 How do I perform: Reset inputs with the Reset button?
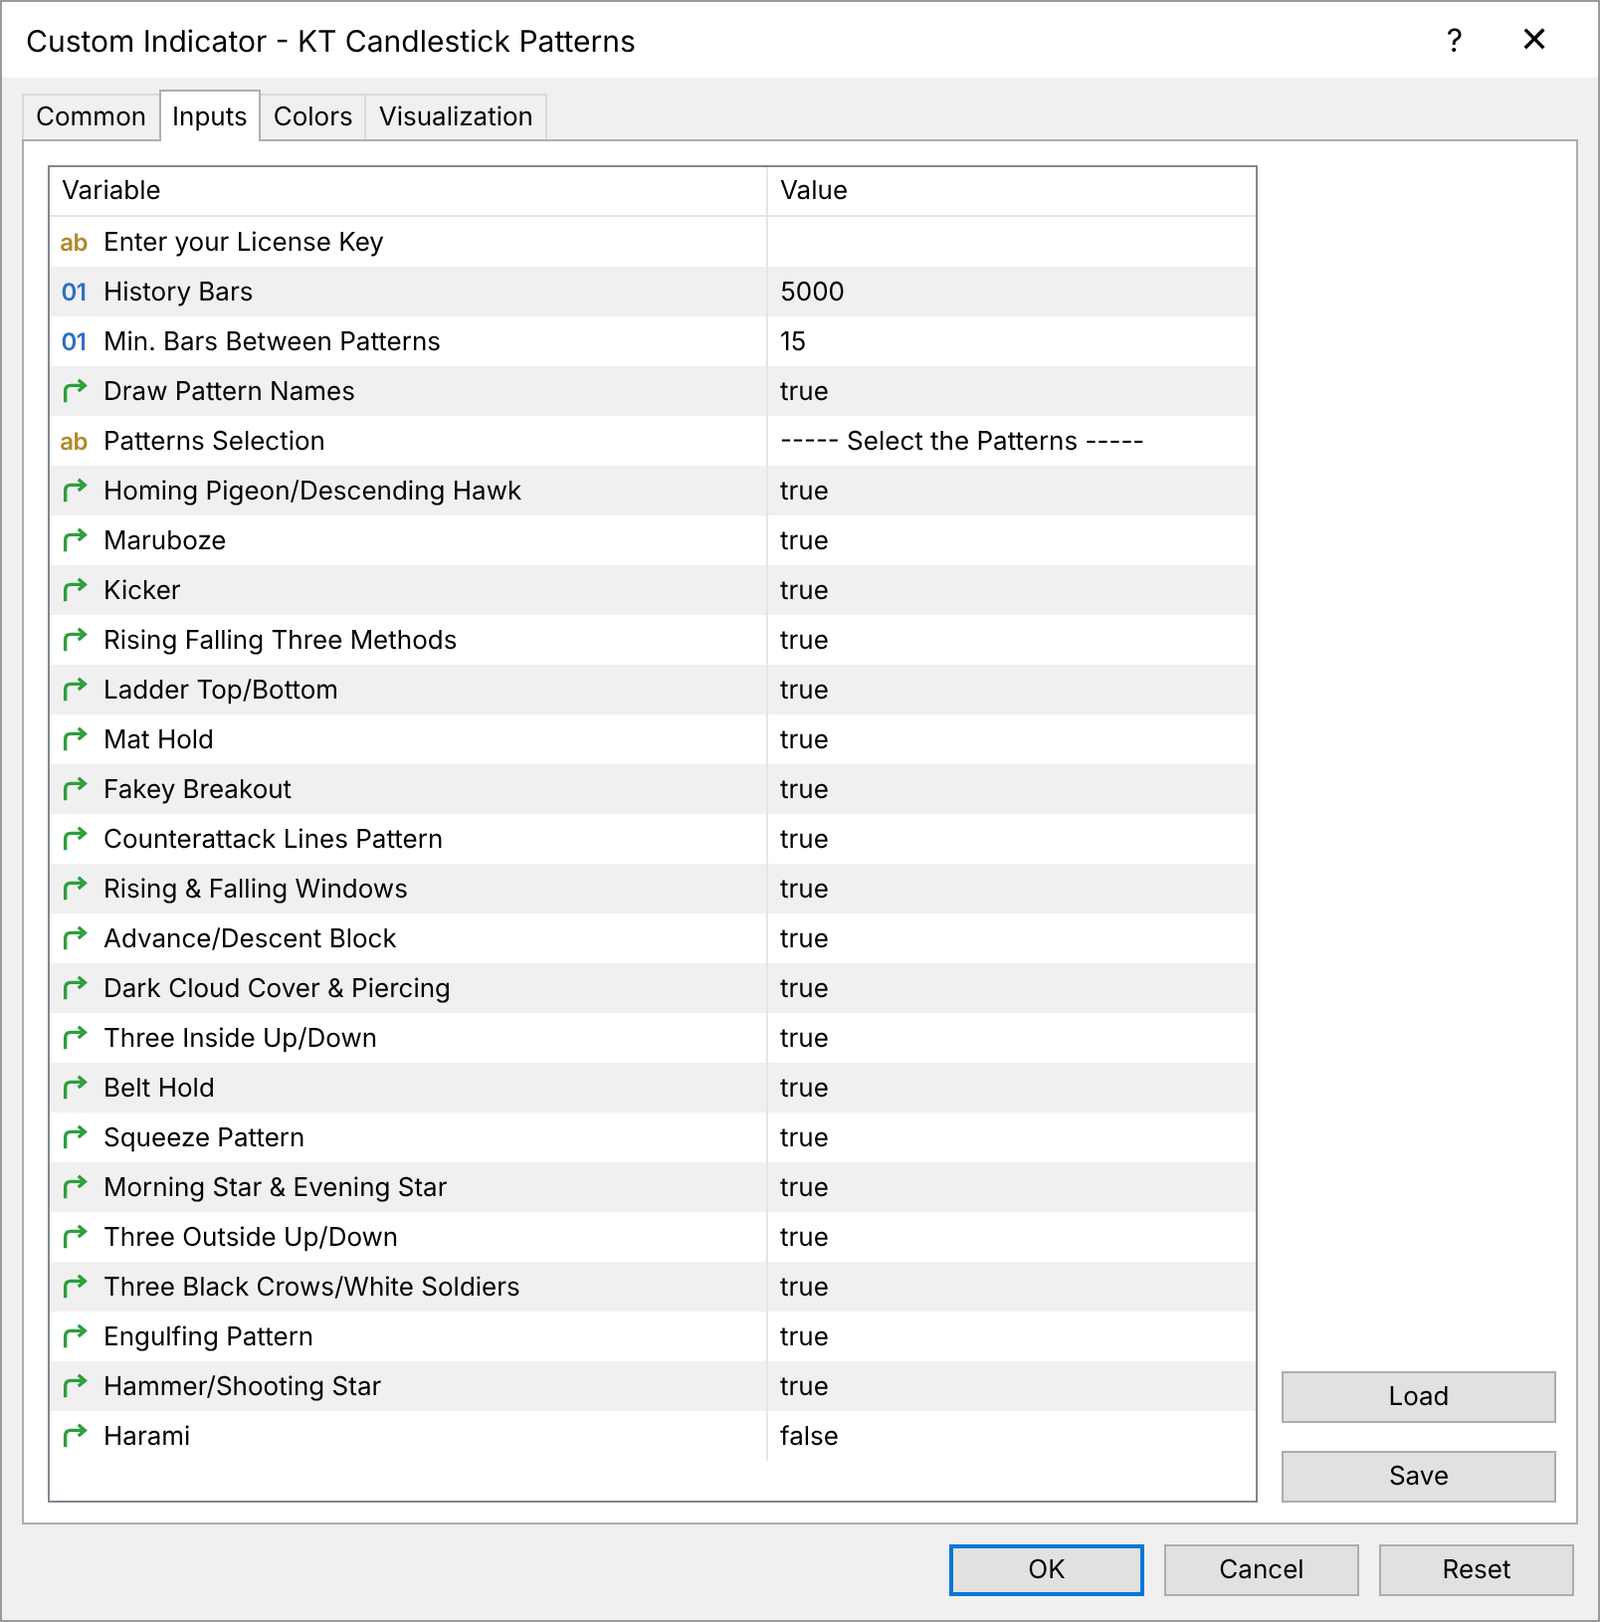point(1476,1569)
